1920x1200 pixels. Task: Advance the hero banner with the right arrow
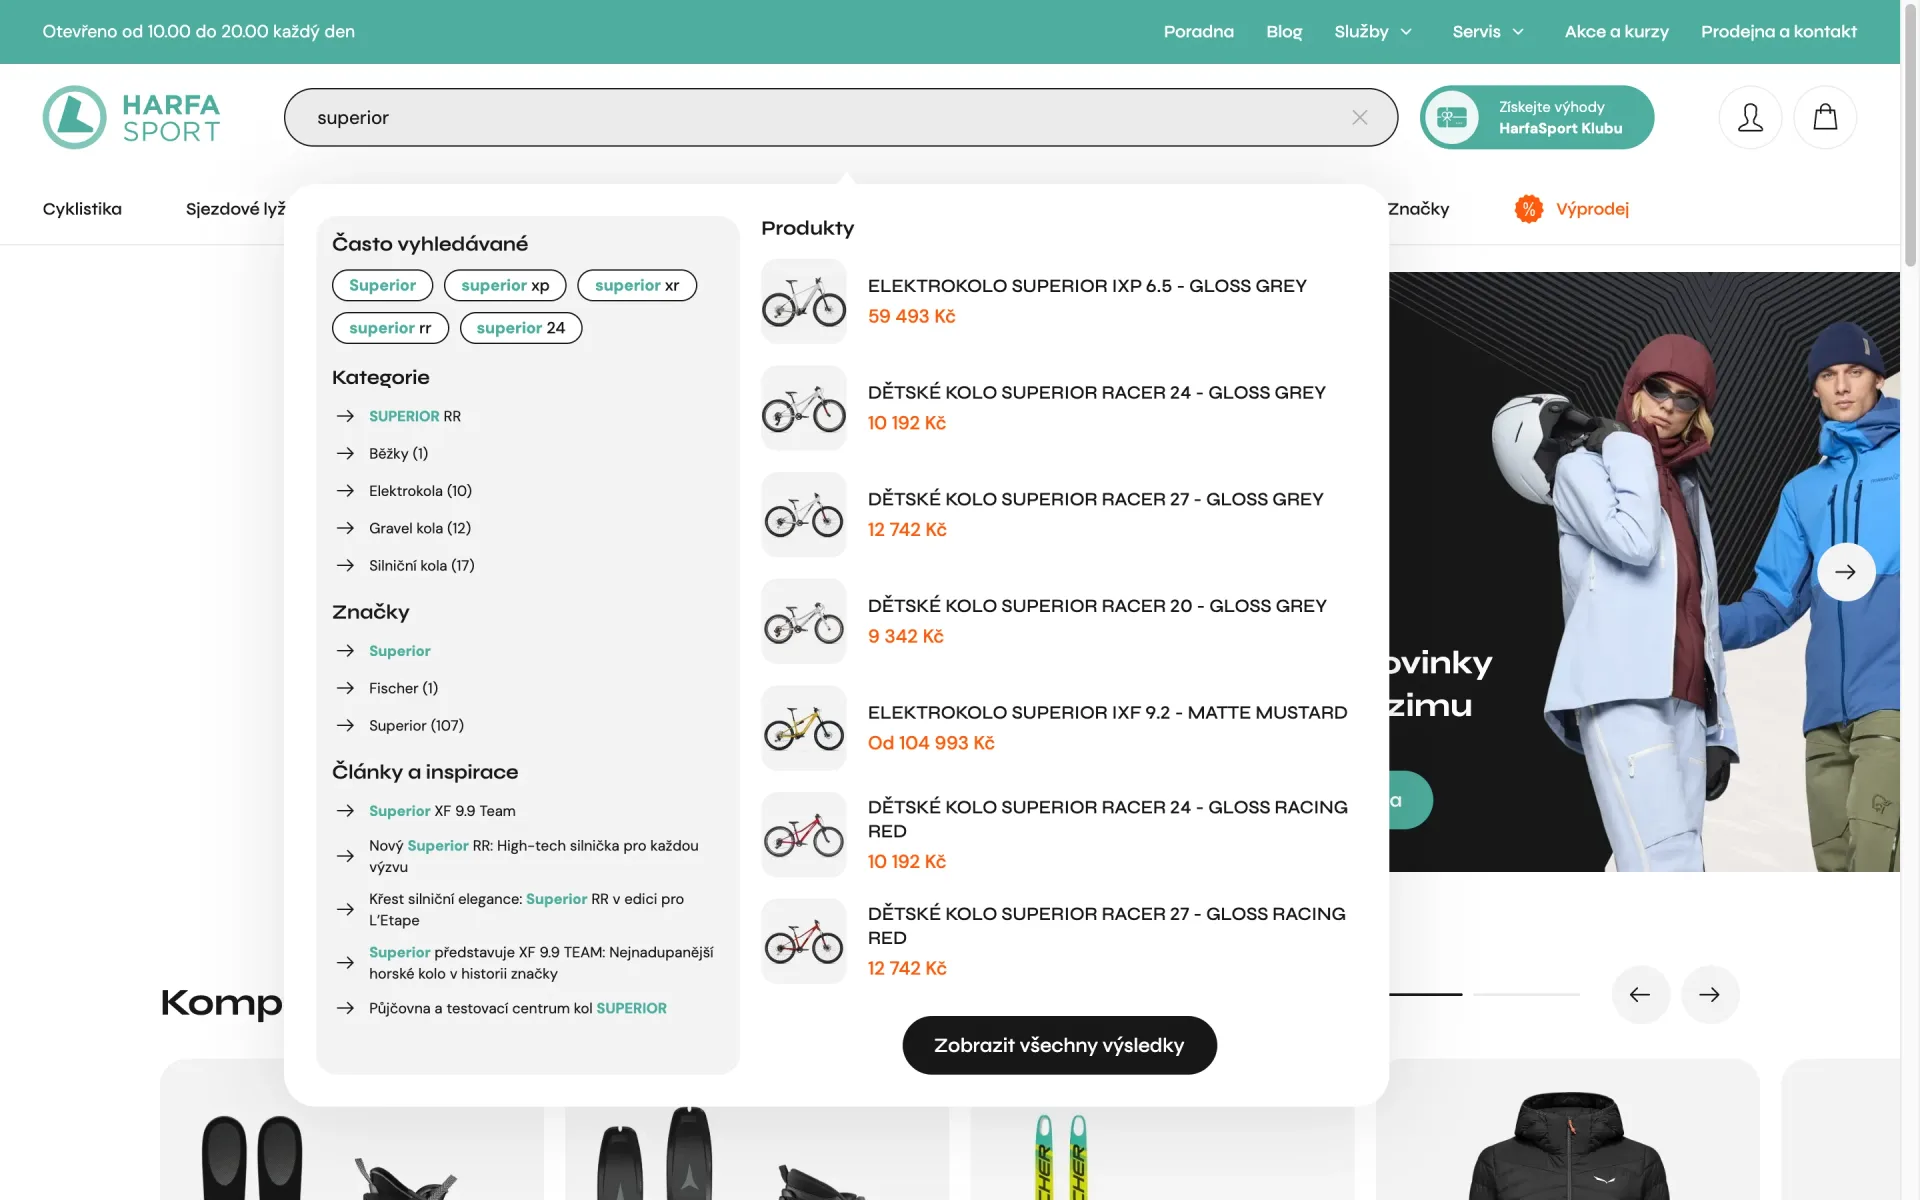click(x=1845, y=572)
